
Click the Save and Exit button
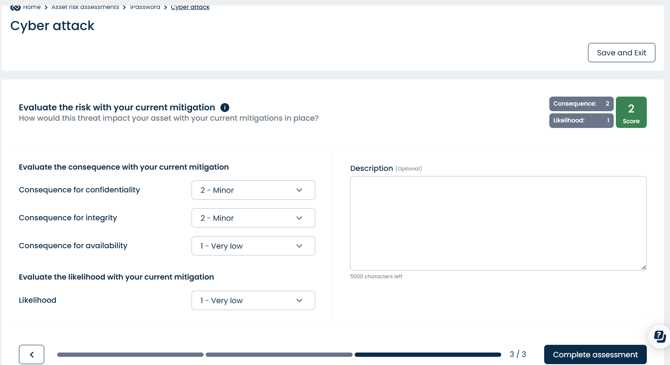pyautogui.click(x=621, y=53)
